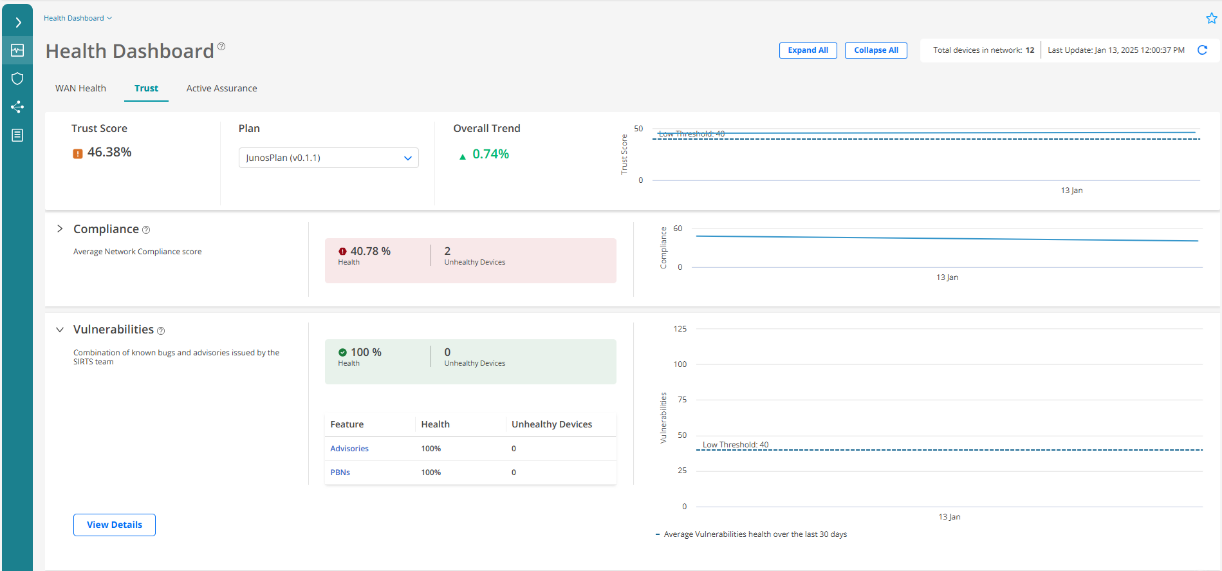Refresh the dashboard data

coord(1203,50)
